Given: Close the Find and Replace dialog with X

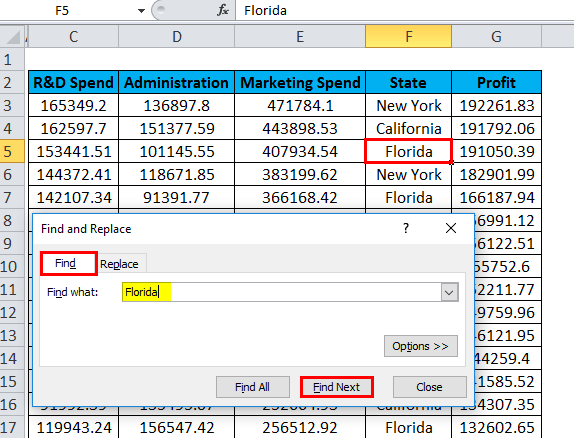Looking at the screenshot, I should coord(451,228).
